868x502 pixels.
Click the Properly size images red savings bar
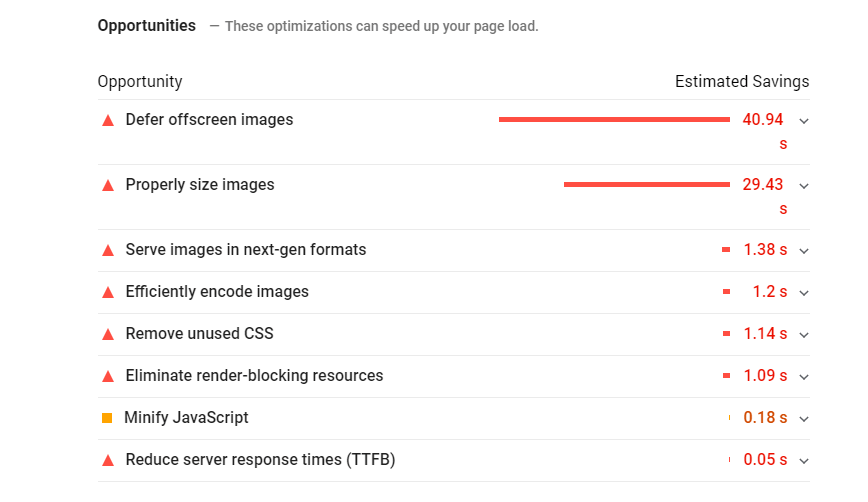[x=646, y=185]
